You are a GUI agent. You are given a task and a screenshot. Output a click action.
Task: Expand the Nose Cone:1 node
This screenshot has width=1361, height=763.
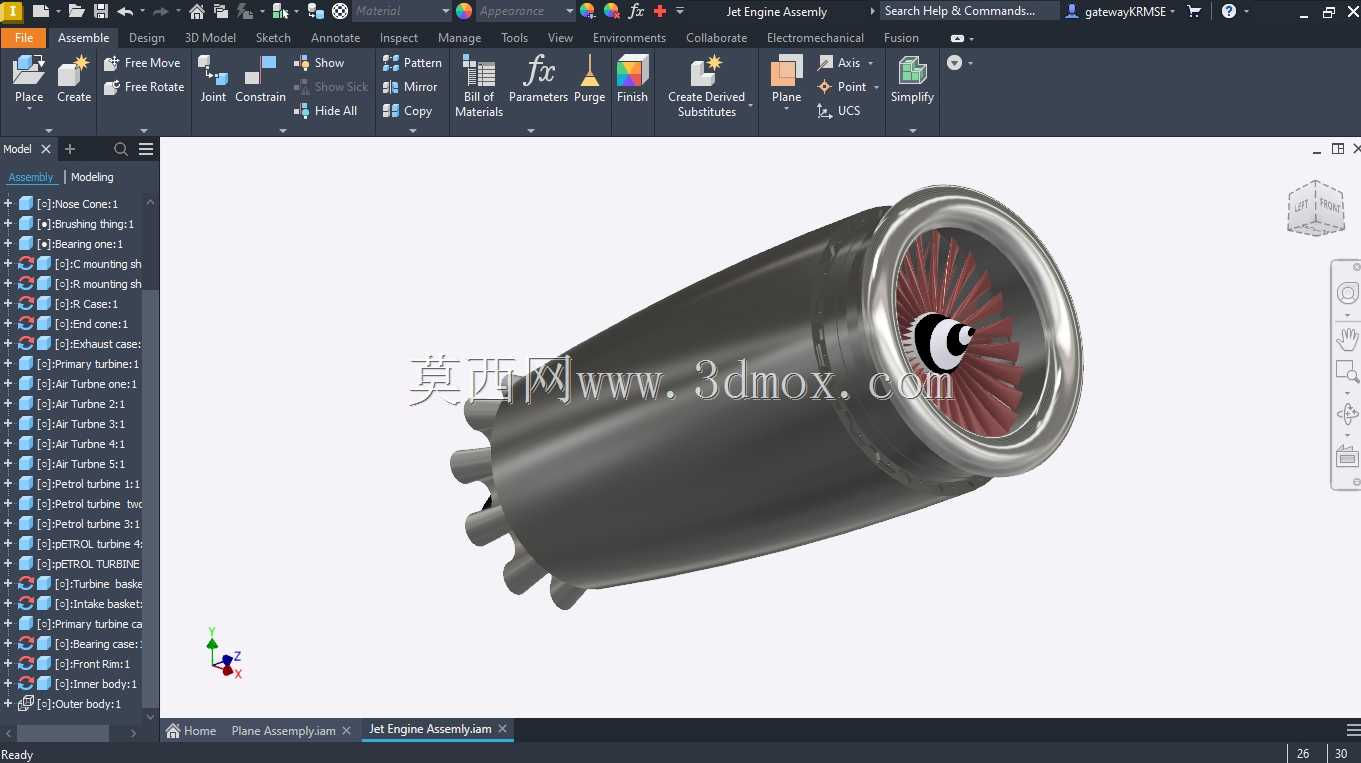(x=8, y=203)
